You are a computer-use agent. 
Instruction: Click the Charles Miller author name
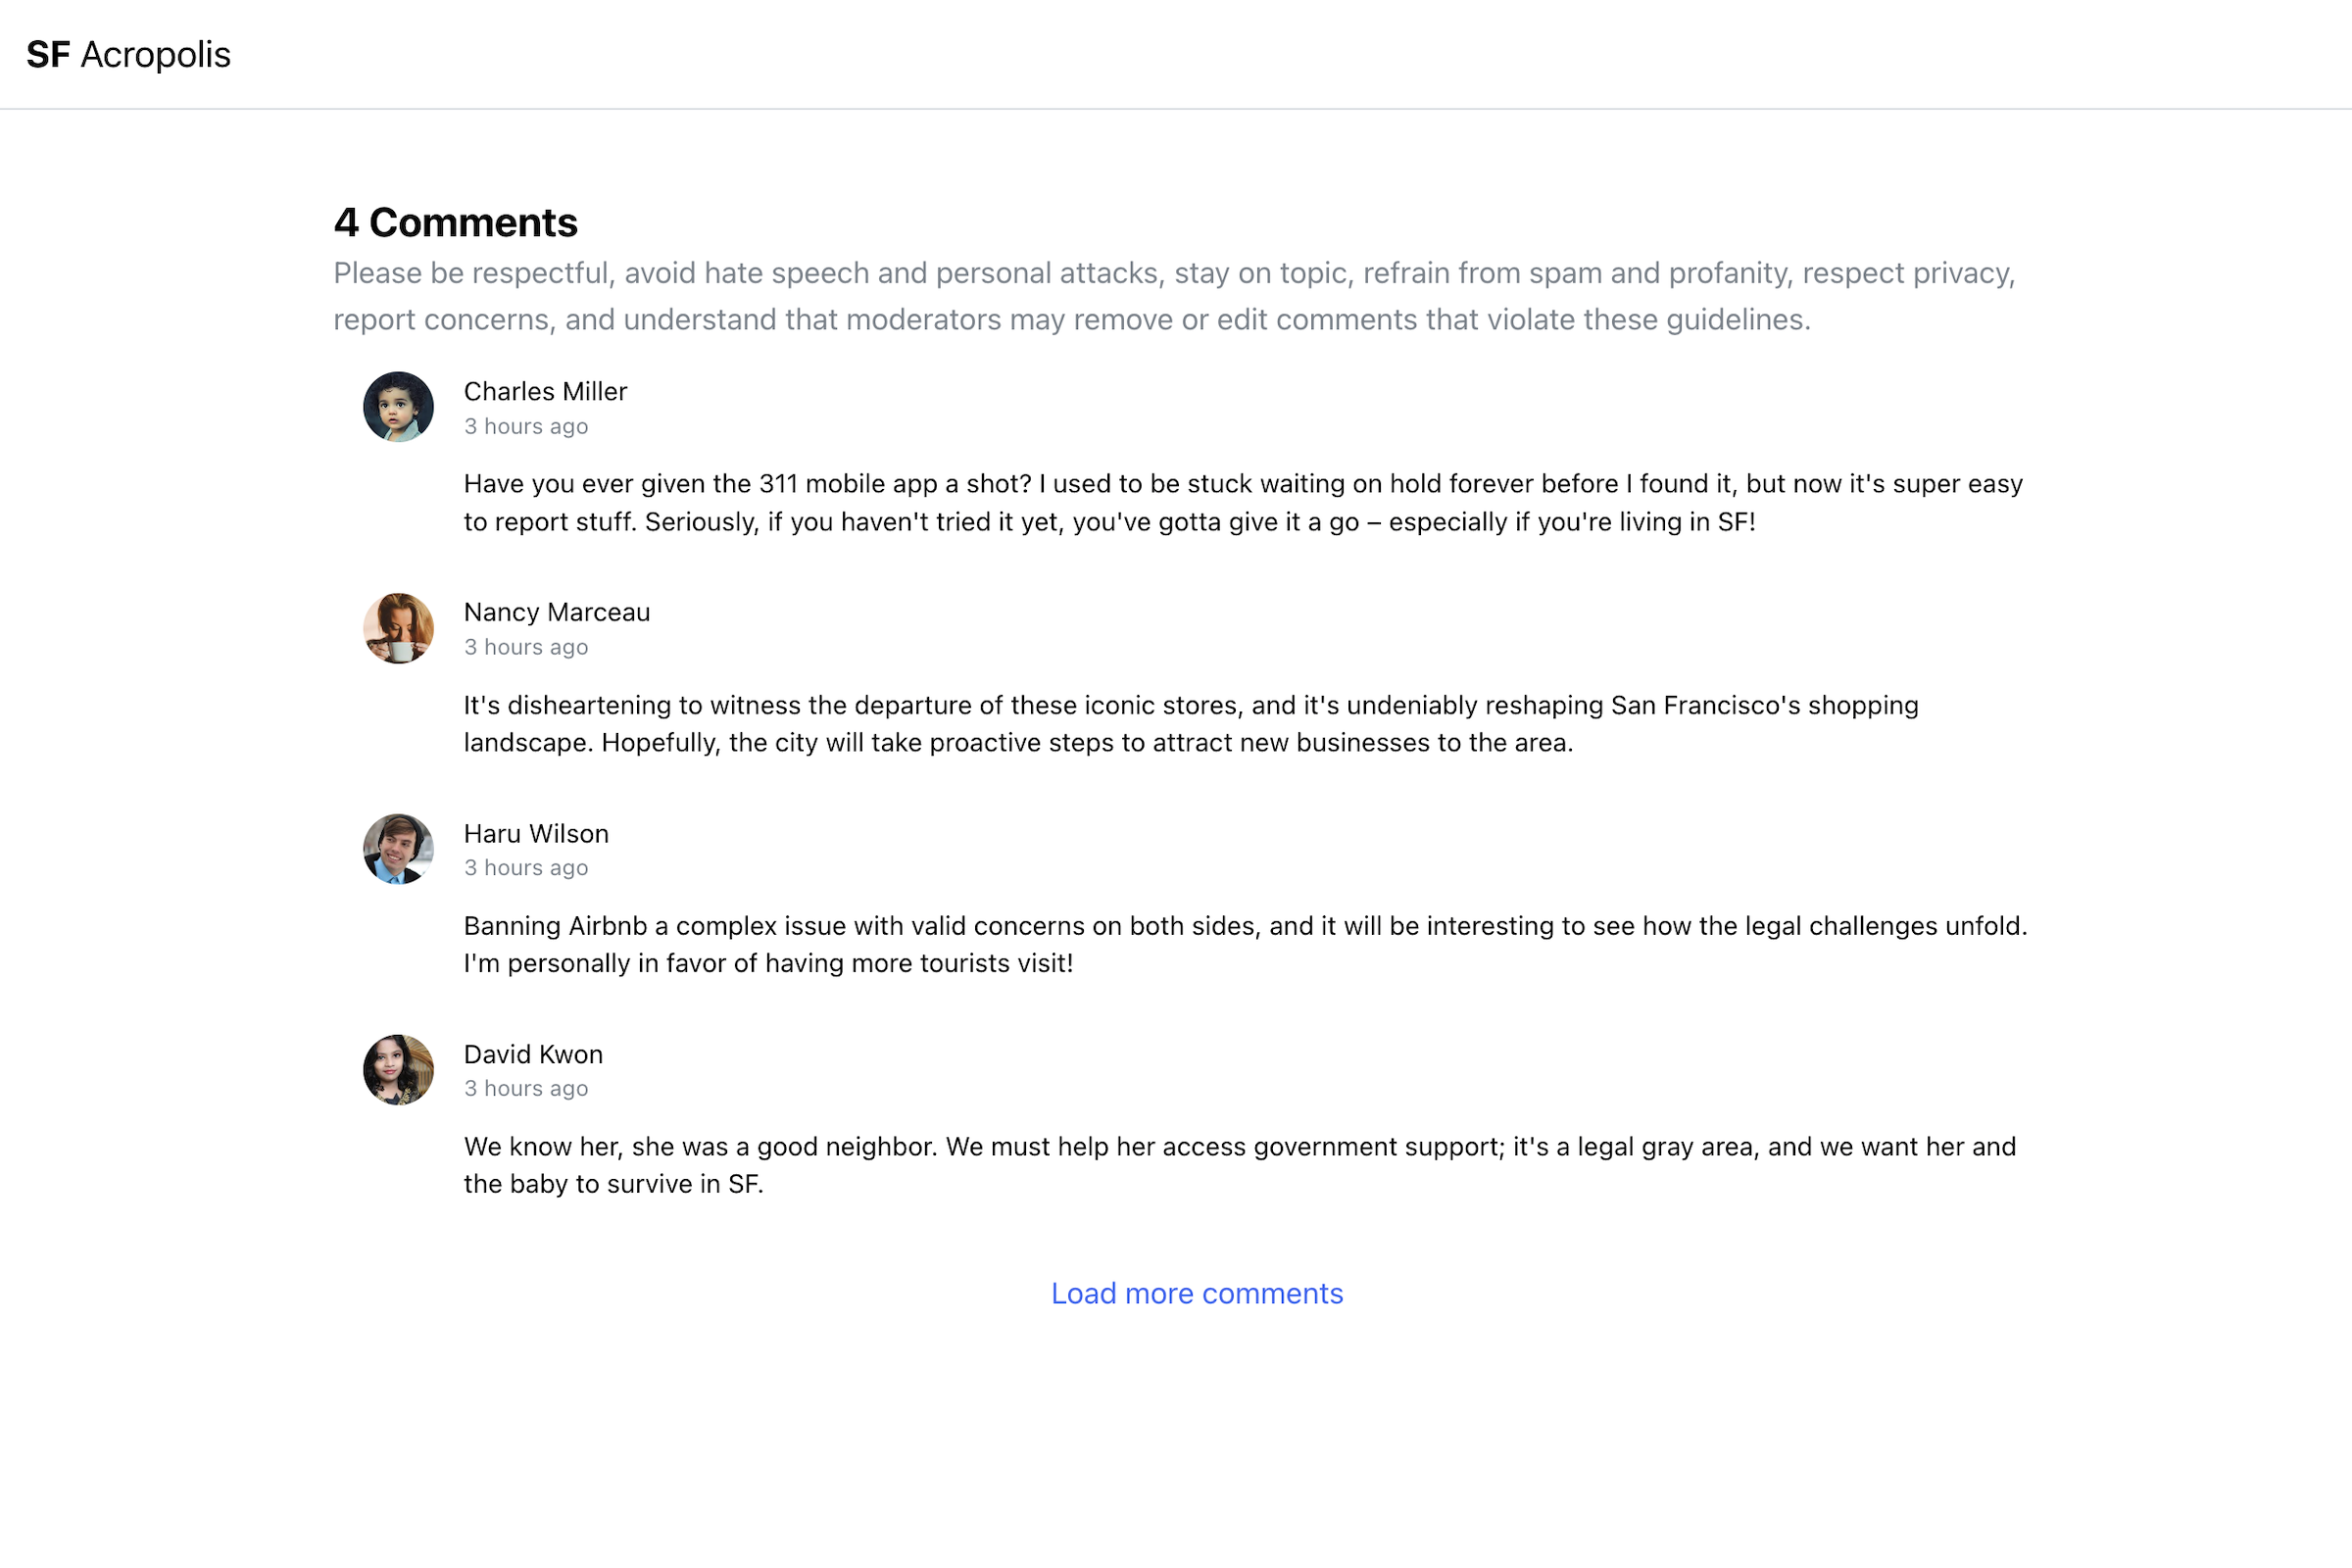click(545, 391)
